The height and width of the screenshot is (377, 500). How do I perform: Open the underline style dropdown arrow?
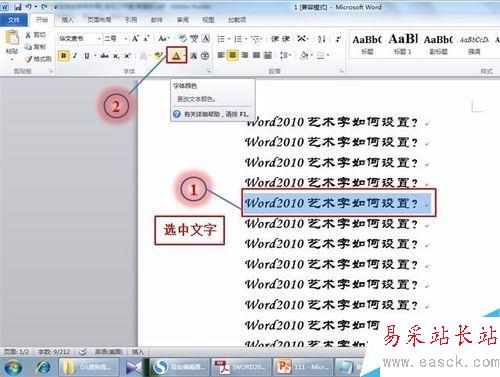(x=95, y=56)
